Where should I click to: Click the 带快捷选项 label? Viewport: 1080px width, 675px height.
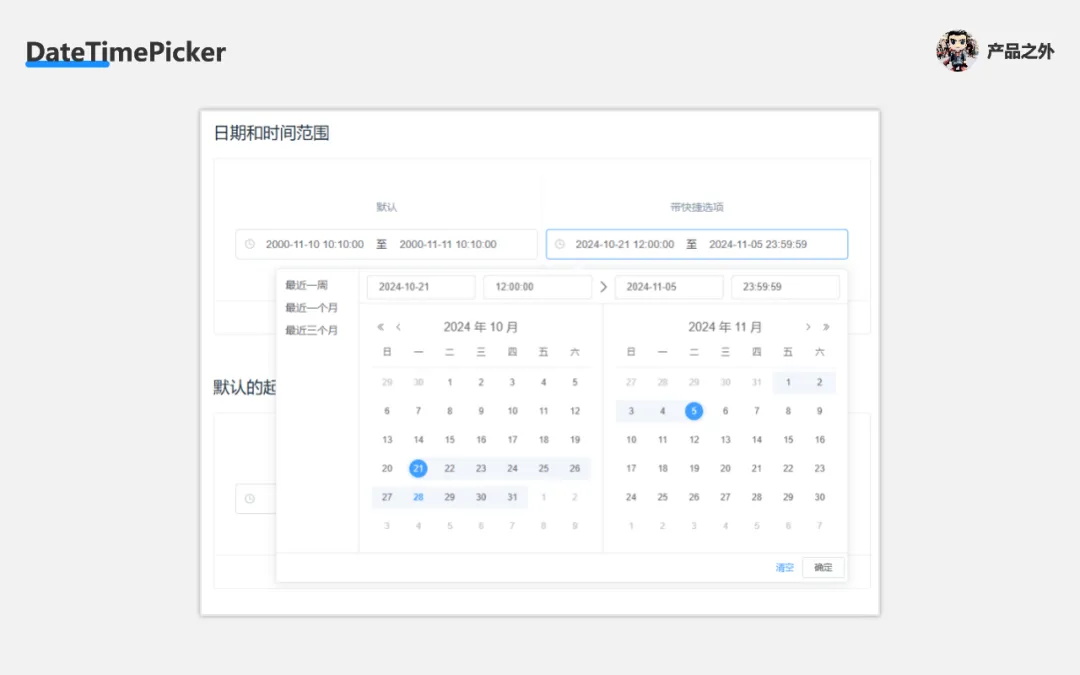coord(697,207)
